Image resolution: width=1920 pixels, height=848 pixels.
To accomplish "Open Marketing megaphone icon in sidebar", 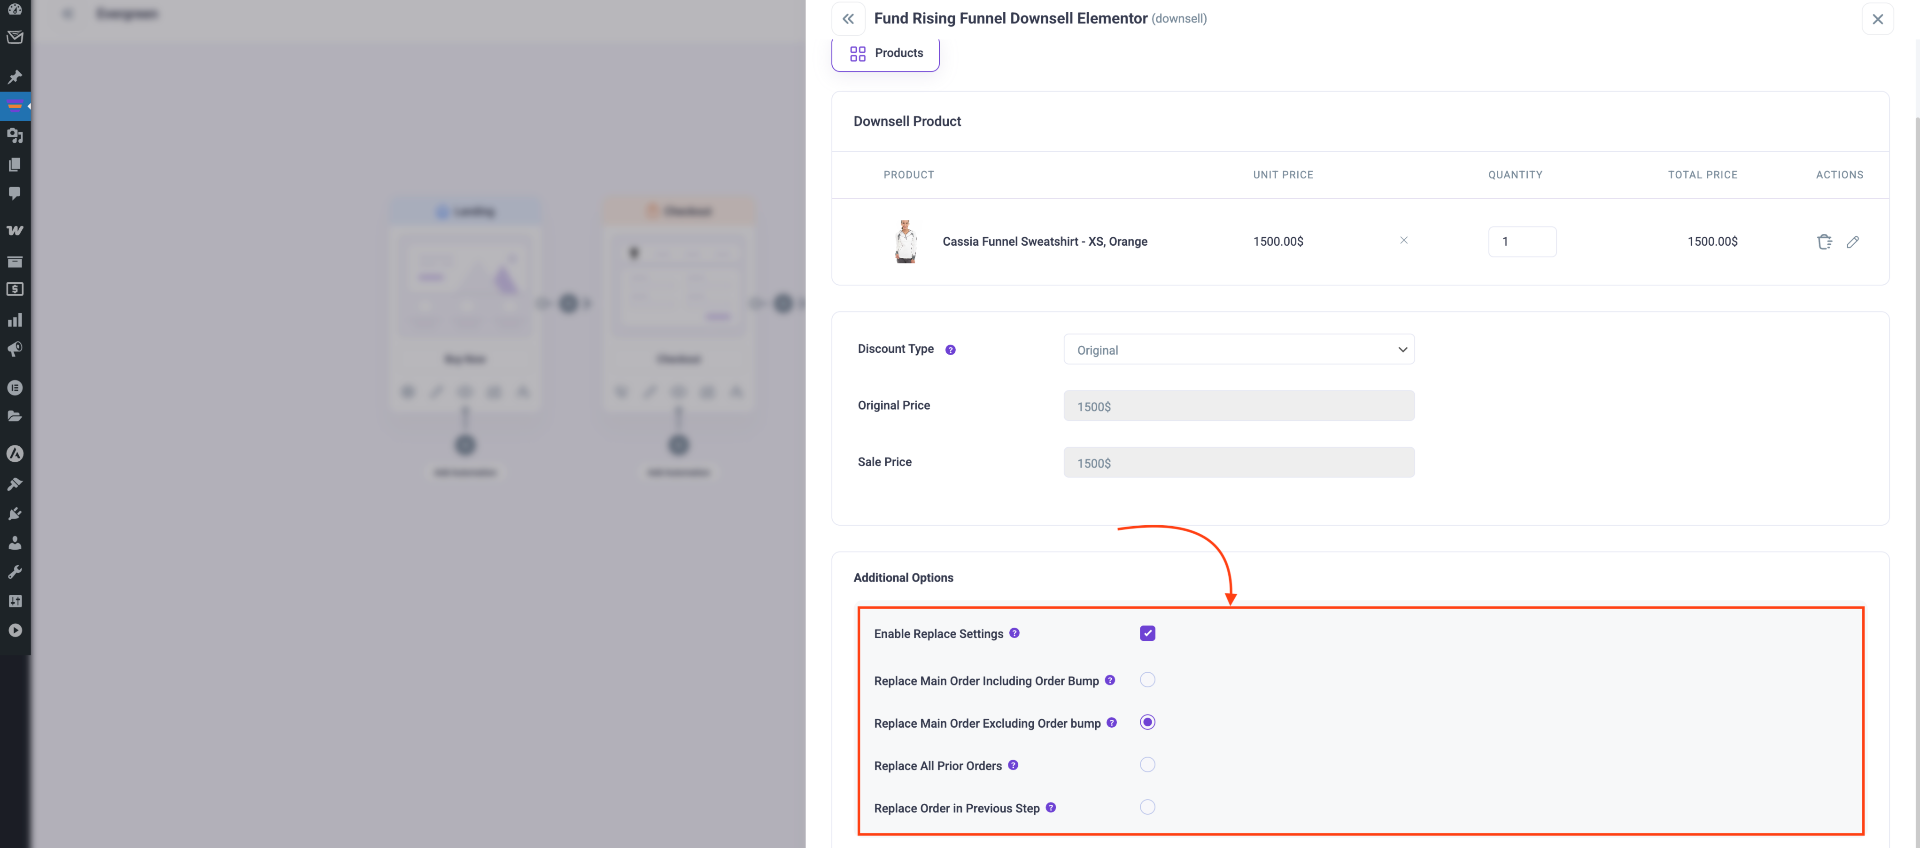I will click(x=15, y=350).
